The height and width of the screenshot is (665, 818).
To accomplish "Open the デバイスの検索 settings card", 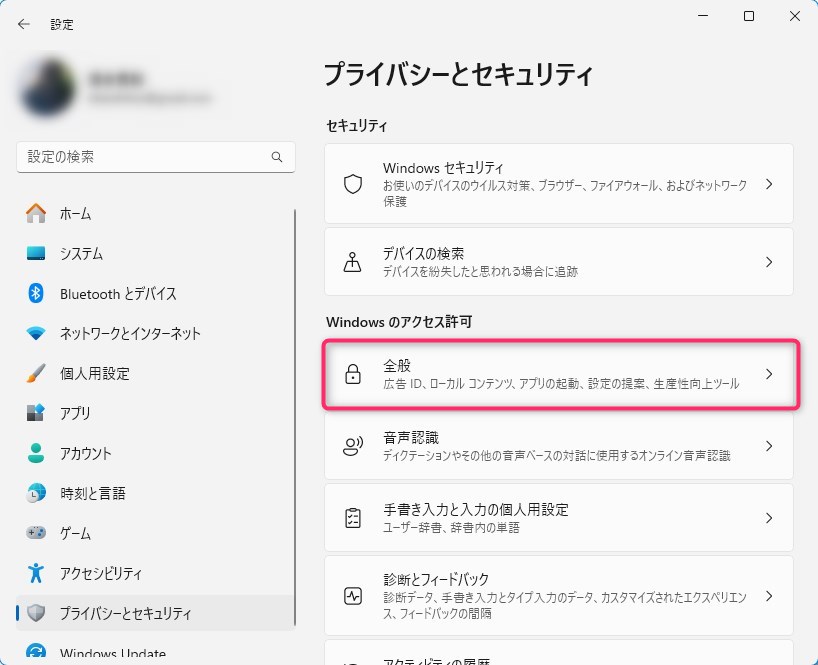I will coord(558,262).
